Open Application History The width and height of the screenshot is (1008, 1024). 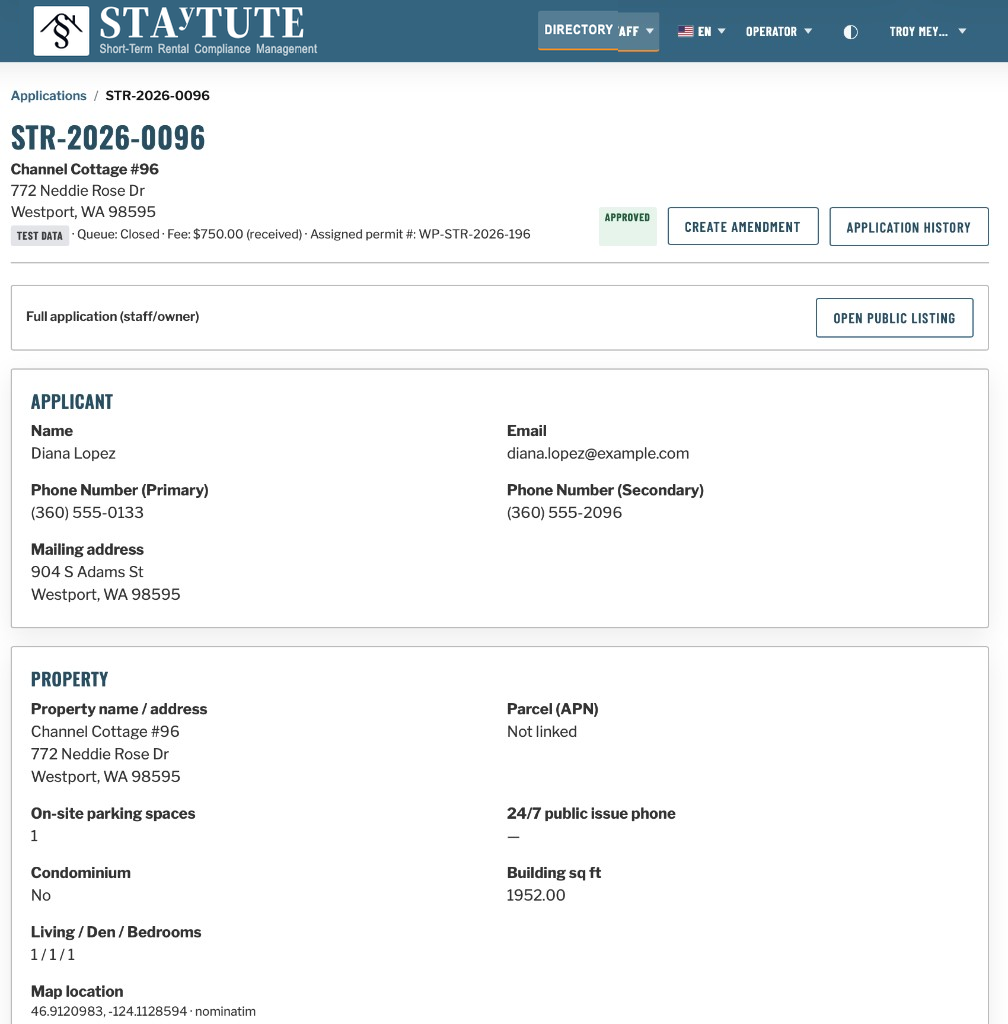pos(909,227)
